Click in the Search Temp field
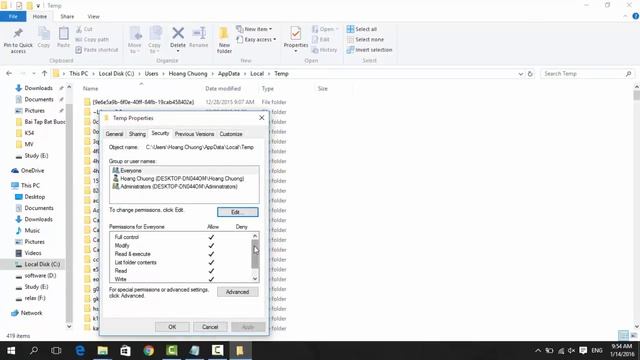Viewport: 640px width, 360px height. [583, 74]
